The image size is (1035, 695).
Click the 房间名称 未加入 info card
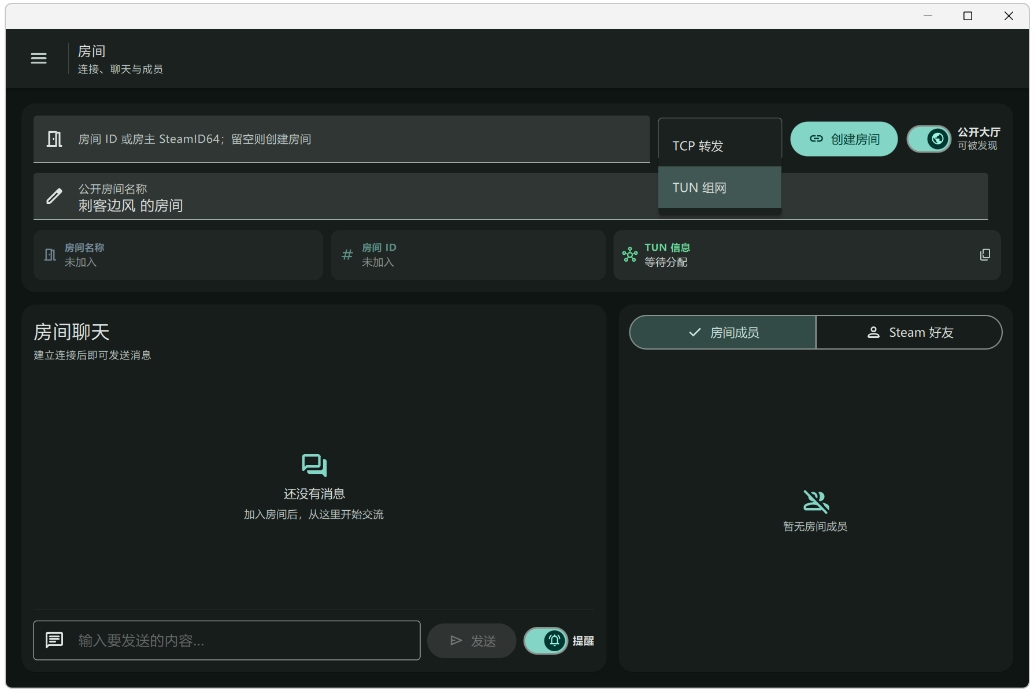178,255
